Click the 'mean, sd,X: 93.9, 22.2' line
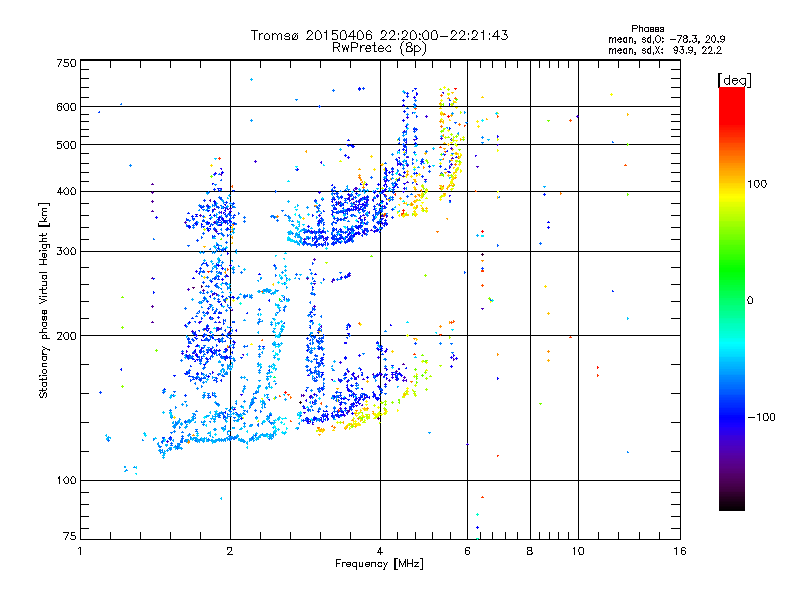The width and height of the screenshot is (800, 600). [664, 50]
